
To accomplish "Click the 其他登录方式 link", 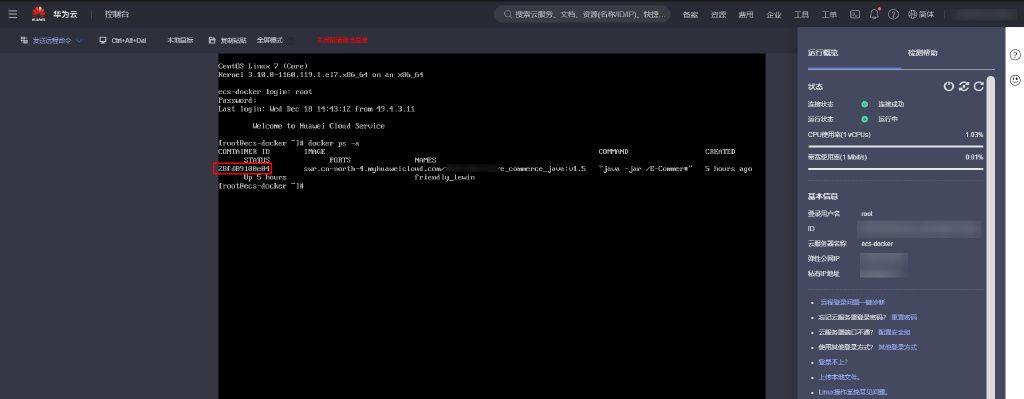I will 898,347.
